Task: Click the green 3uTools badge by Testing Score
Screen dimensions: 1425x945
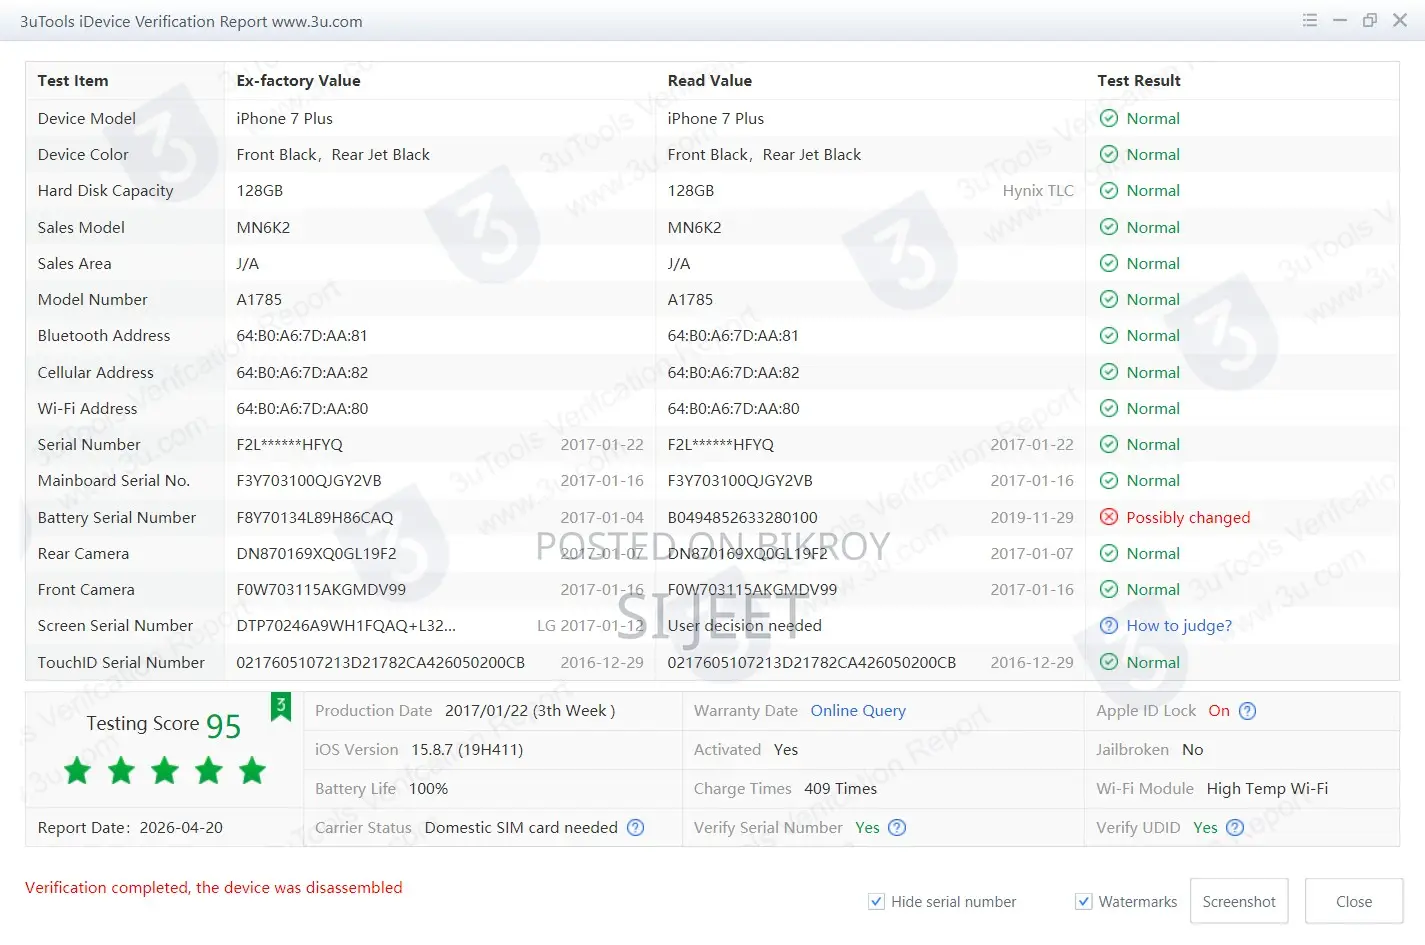Action: (281, 706)
